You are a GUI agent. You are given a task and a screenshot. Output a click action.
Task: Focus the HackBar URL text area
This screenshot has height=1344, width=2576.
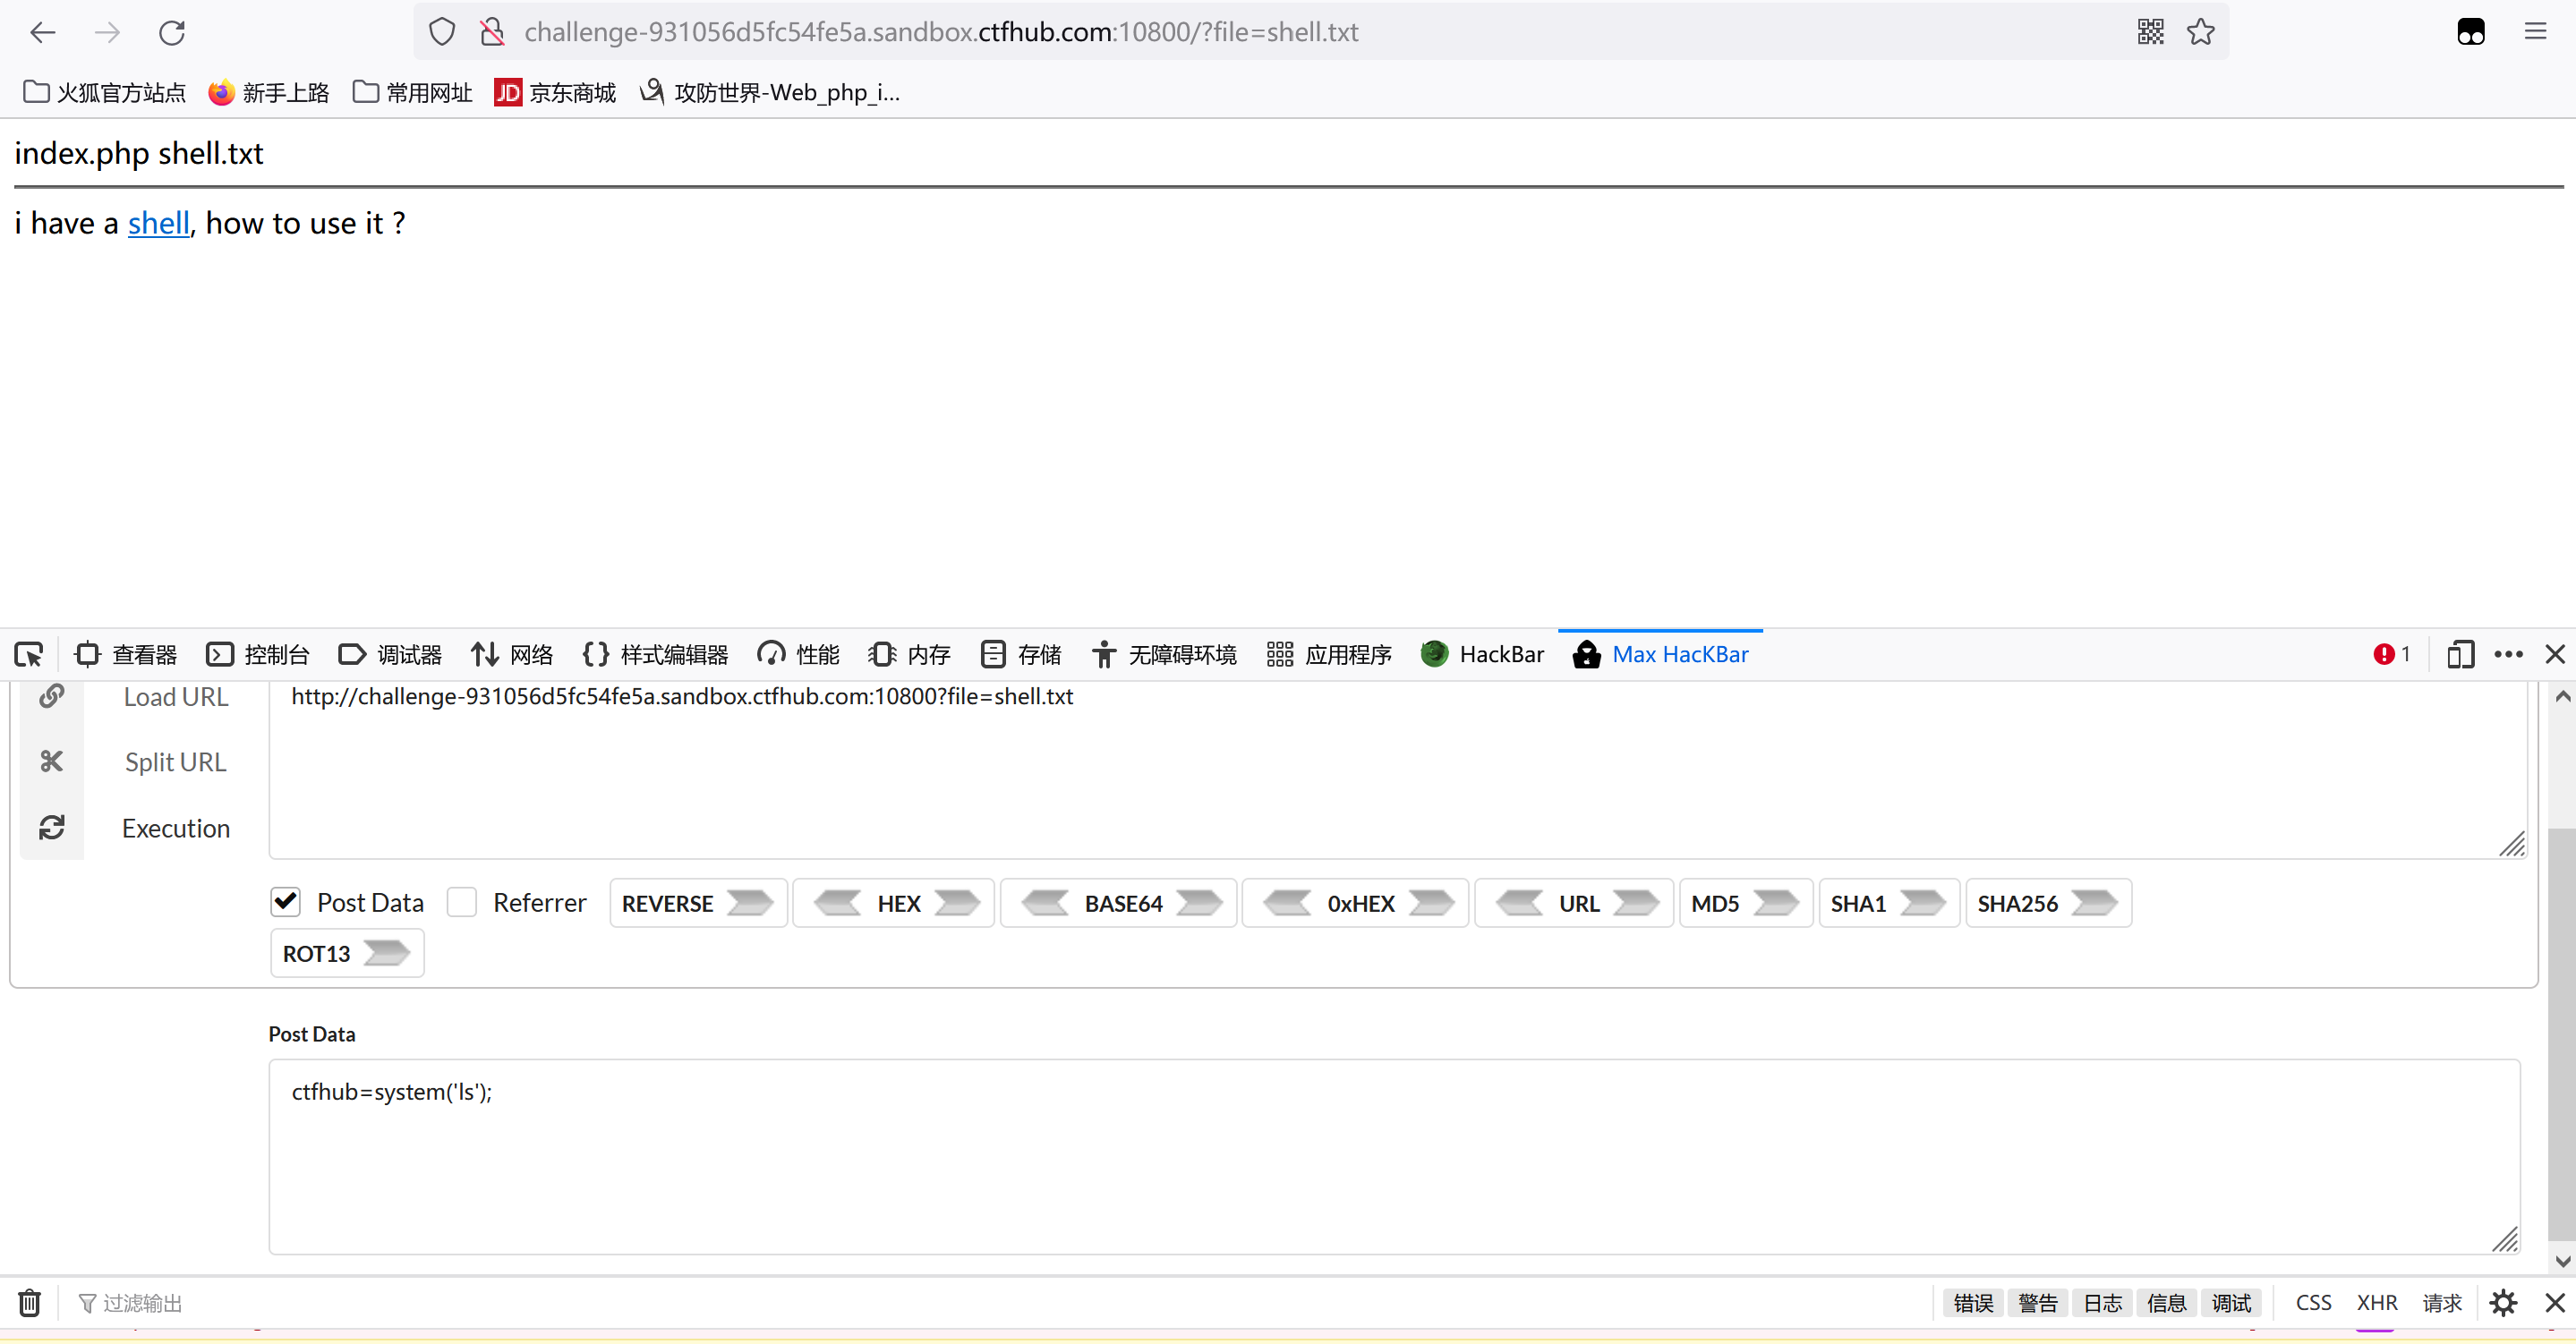click(1398, 770)
